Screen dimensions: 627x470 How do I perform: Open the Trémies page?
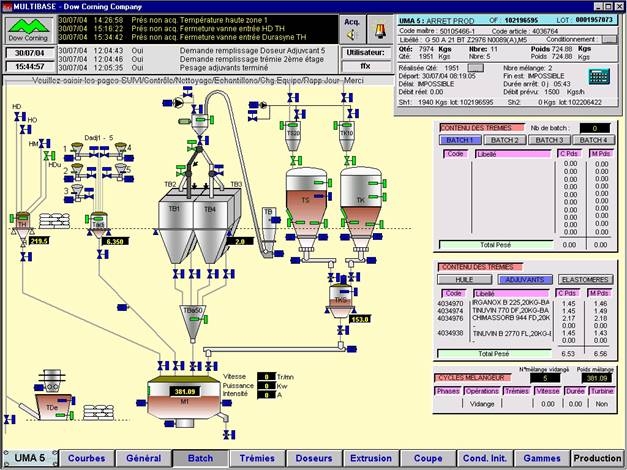[x=257, y=458]
